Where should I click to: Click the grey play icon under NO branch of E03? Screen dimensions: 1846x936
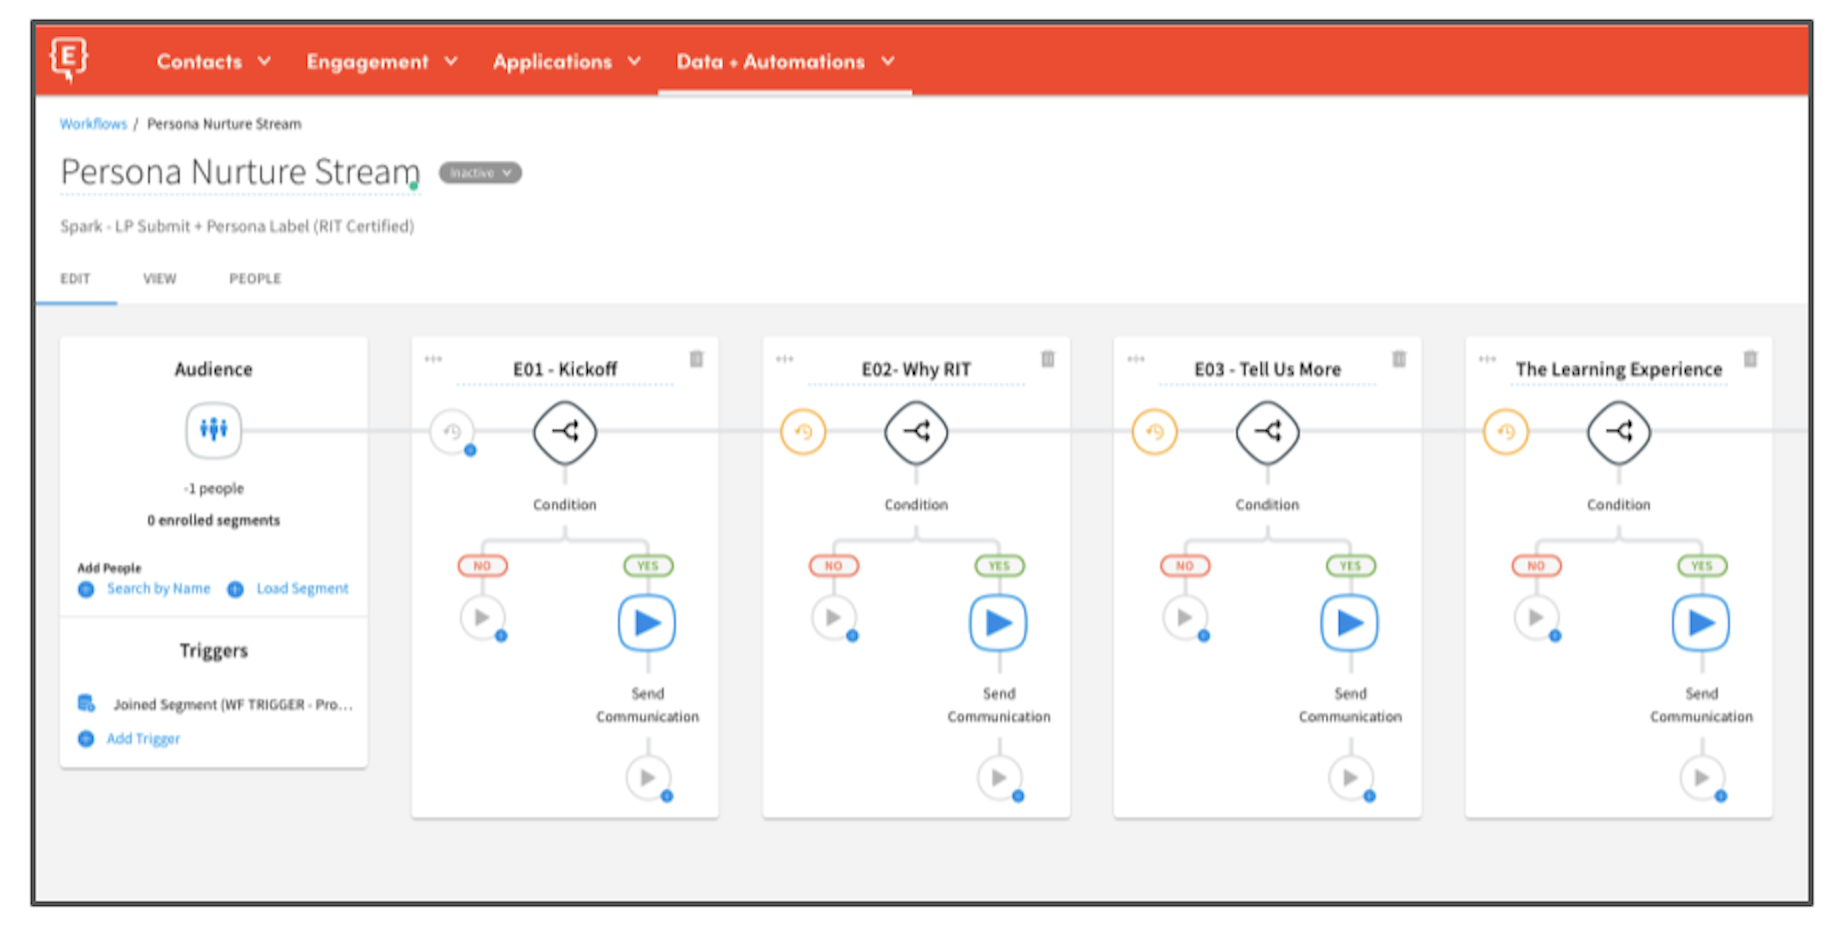point(1186,617)
